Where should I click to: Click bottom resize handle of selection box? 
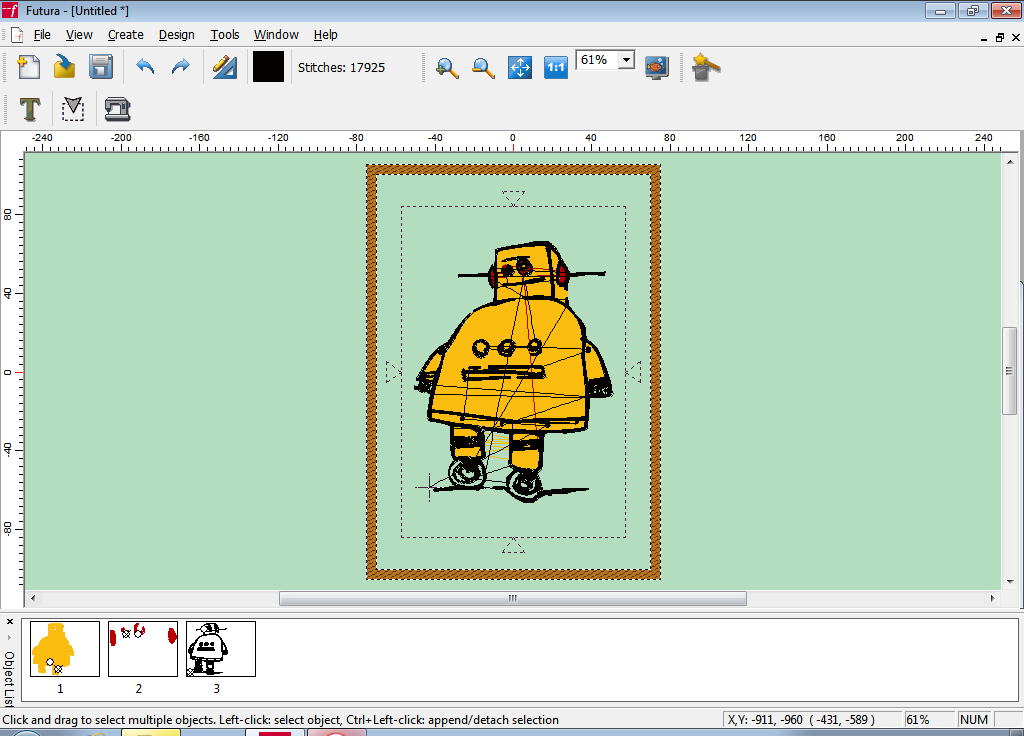(513, 546)
